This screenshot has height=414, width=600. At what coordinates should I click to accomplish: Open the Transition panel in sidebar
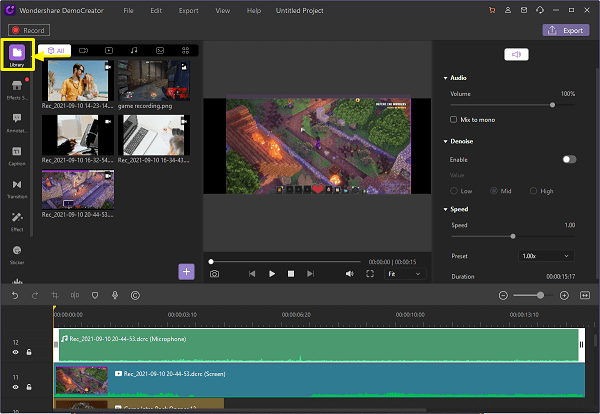coord(17,188)
